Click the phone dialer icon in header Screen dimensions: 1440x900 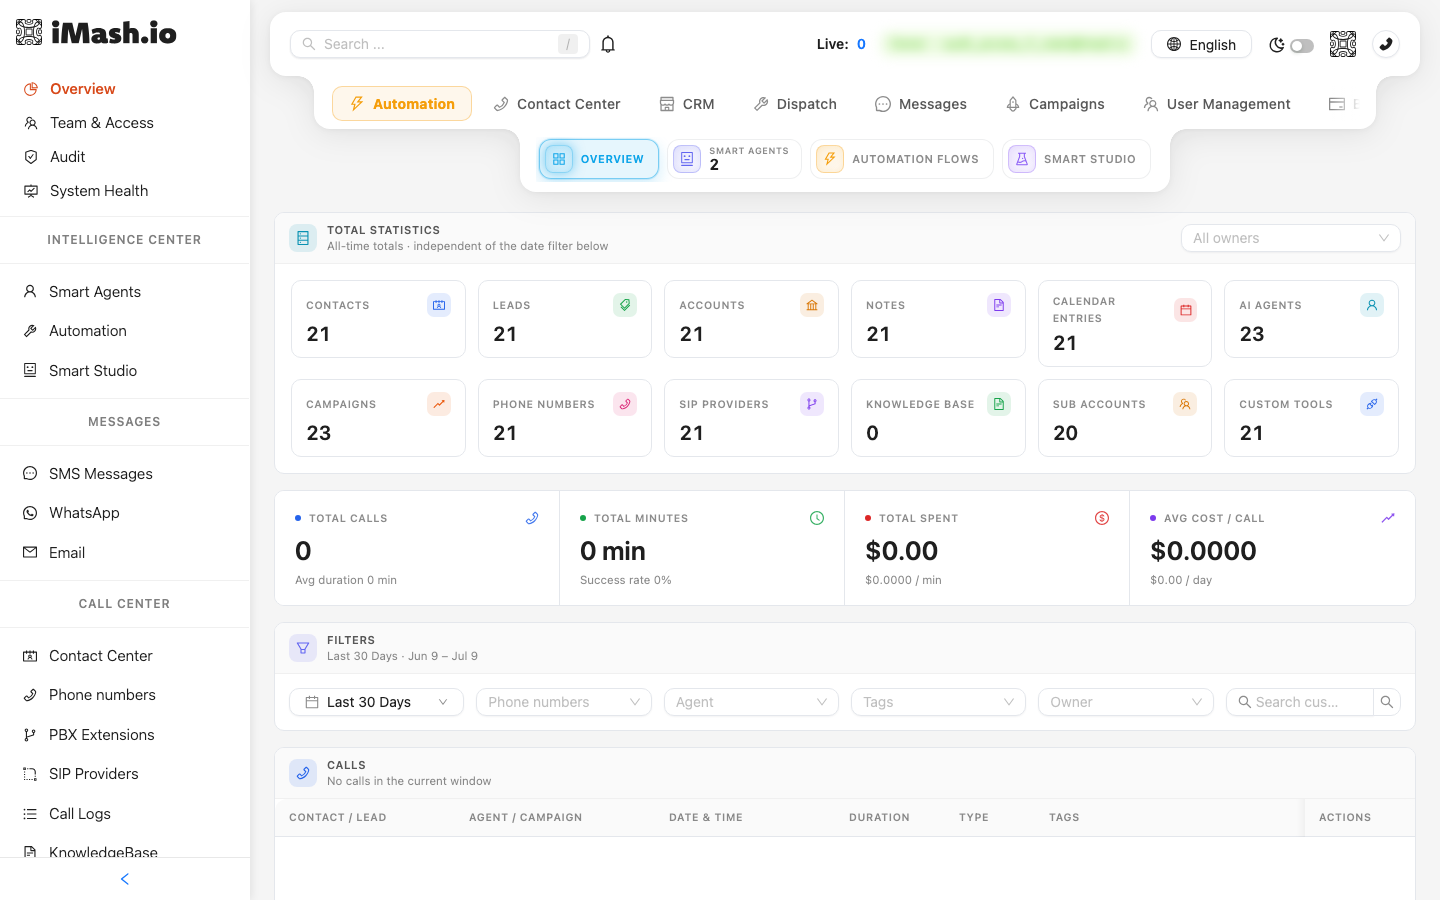click(1386, 44)
